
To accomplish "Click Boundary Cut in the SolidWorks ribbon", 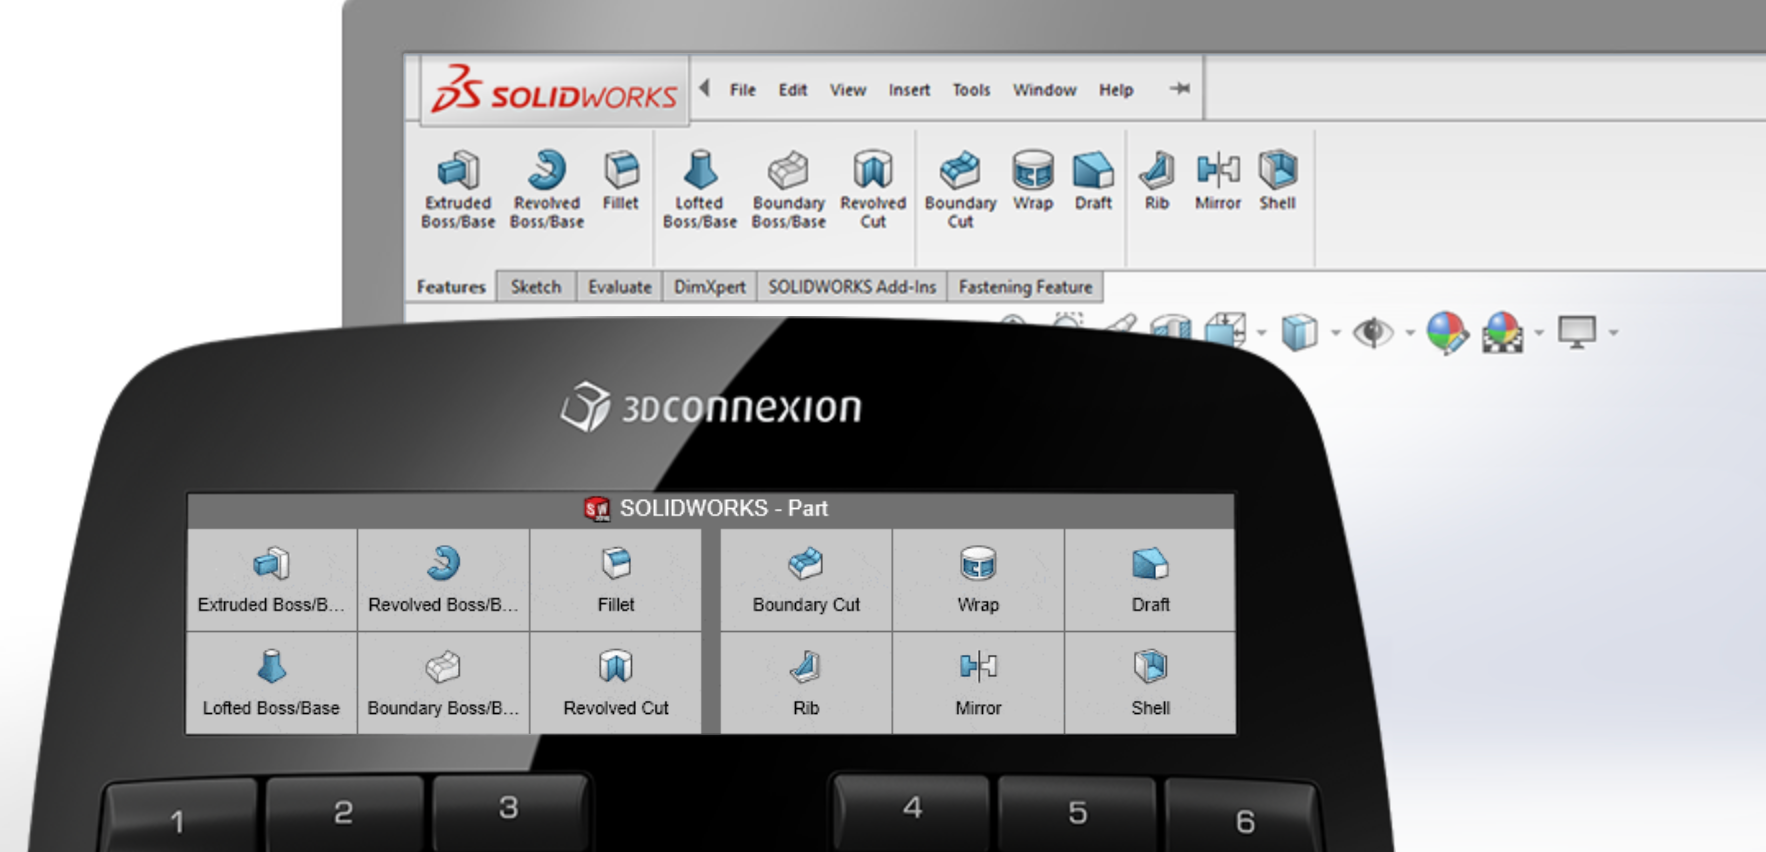I will [960, 190].
